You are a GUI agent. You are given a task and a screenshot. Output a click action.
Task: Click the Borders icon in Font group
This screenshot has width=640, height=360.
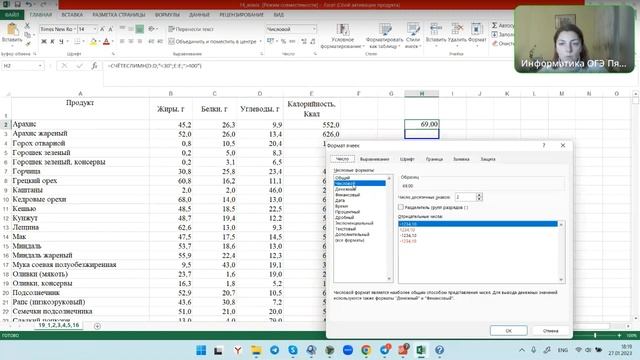(77, 41)
